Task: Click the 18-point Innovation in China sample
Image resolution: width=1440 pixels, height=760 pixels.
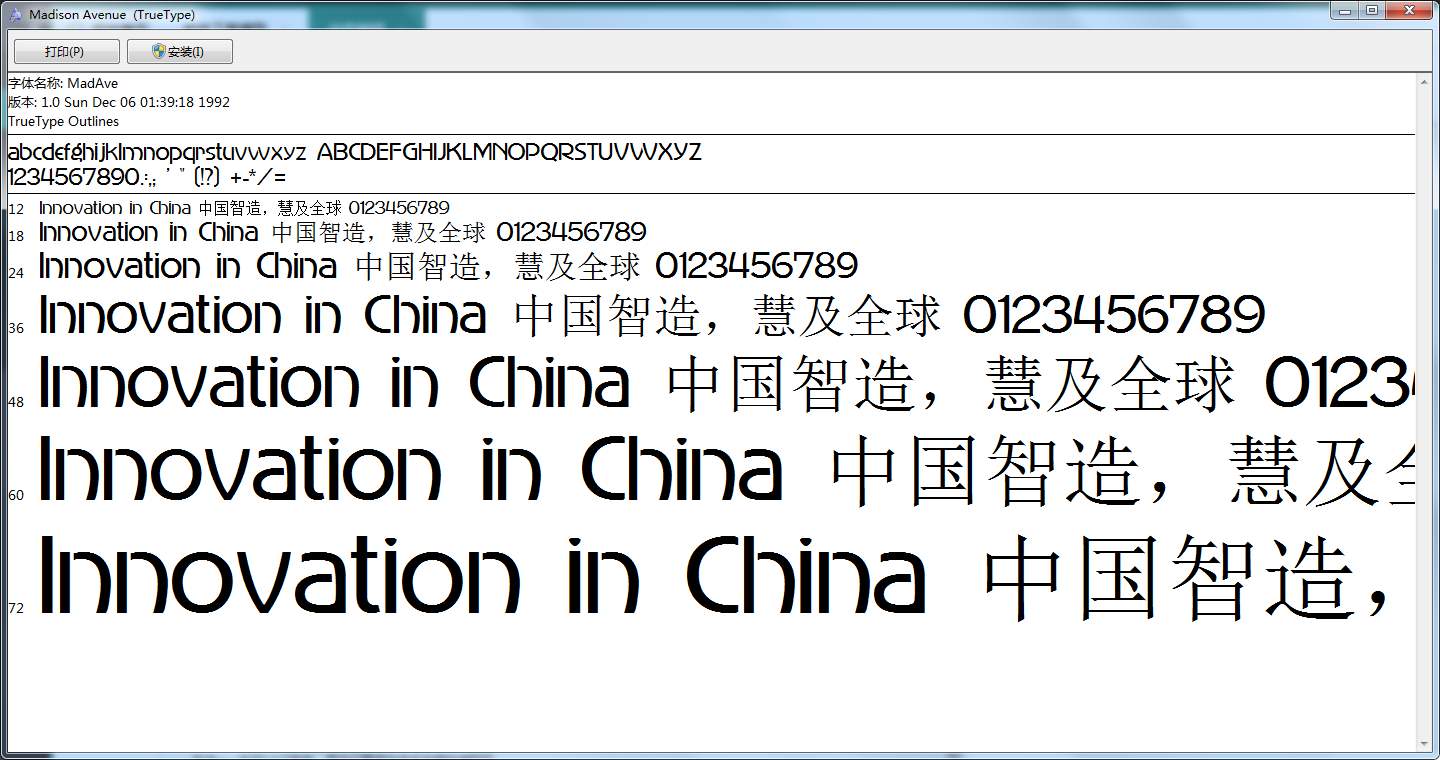Action: tap(343, 233)
